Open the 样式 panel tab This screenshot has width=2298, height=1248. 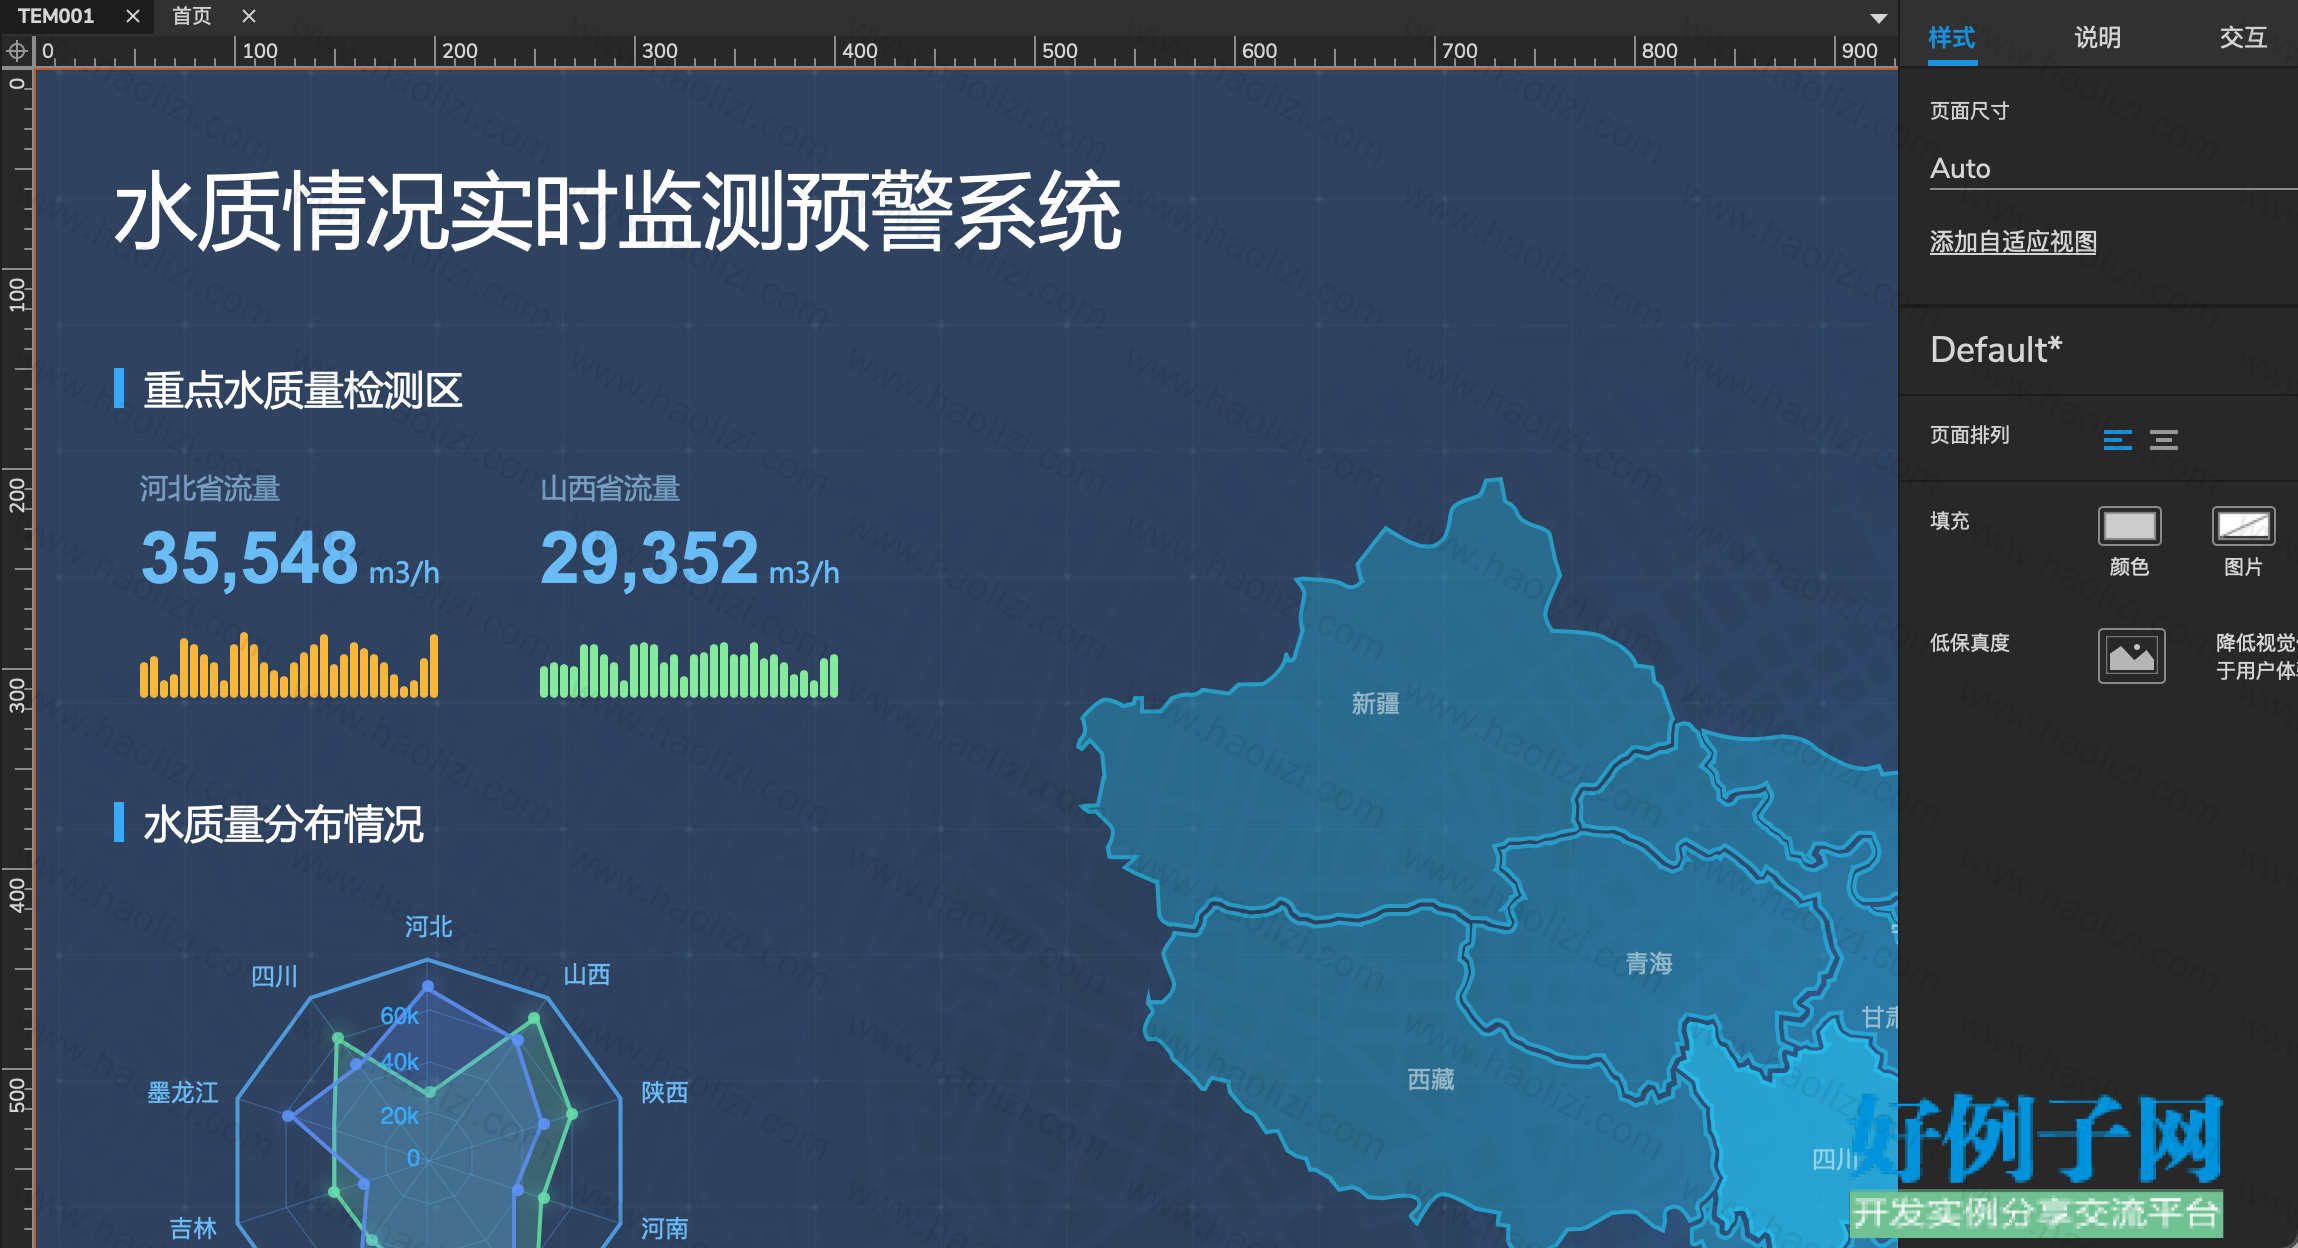(x=1951, y=38)
